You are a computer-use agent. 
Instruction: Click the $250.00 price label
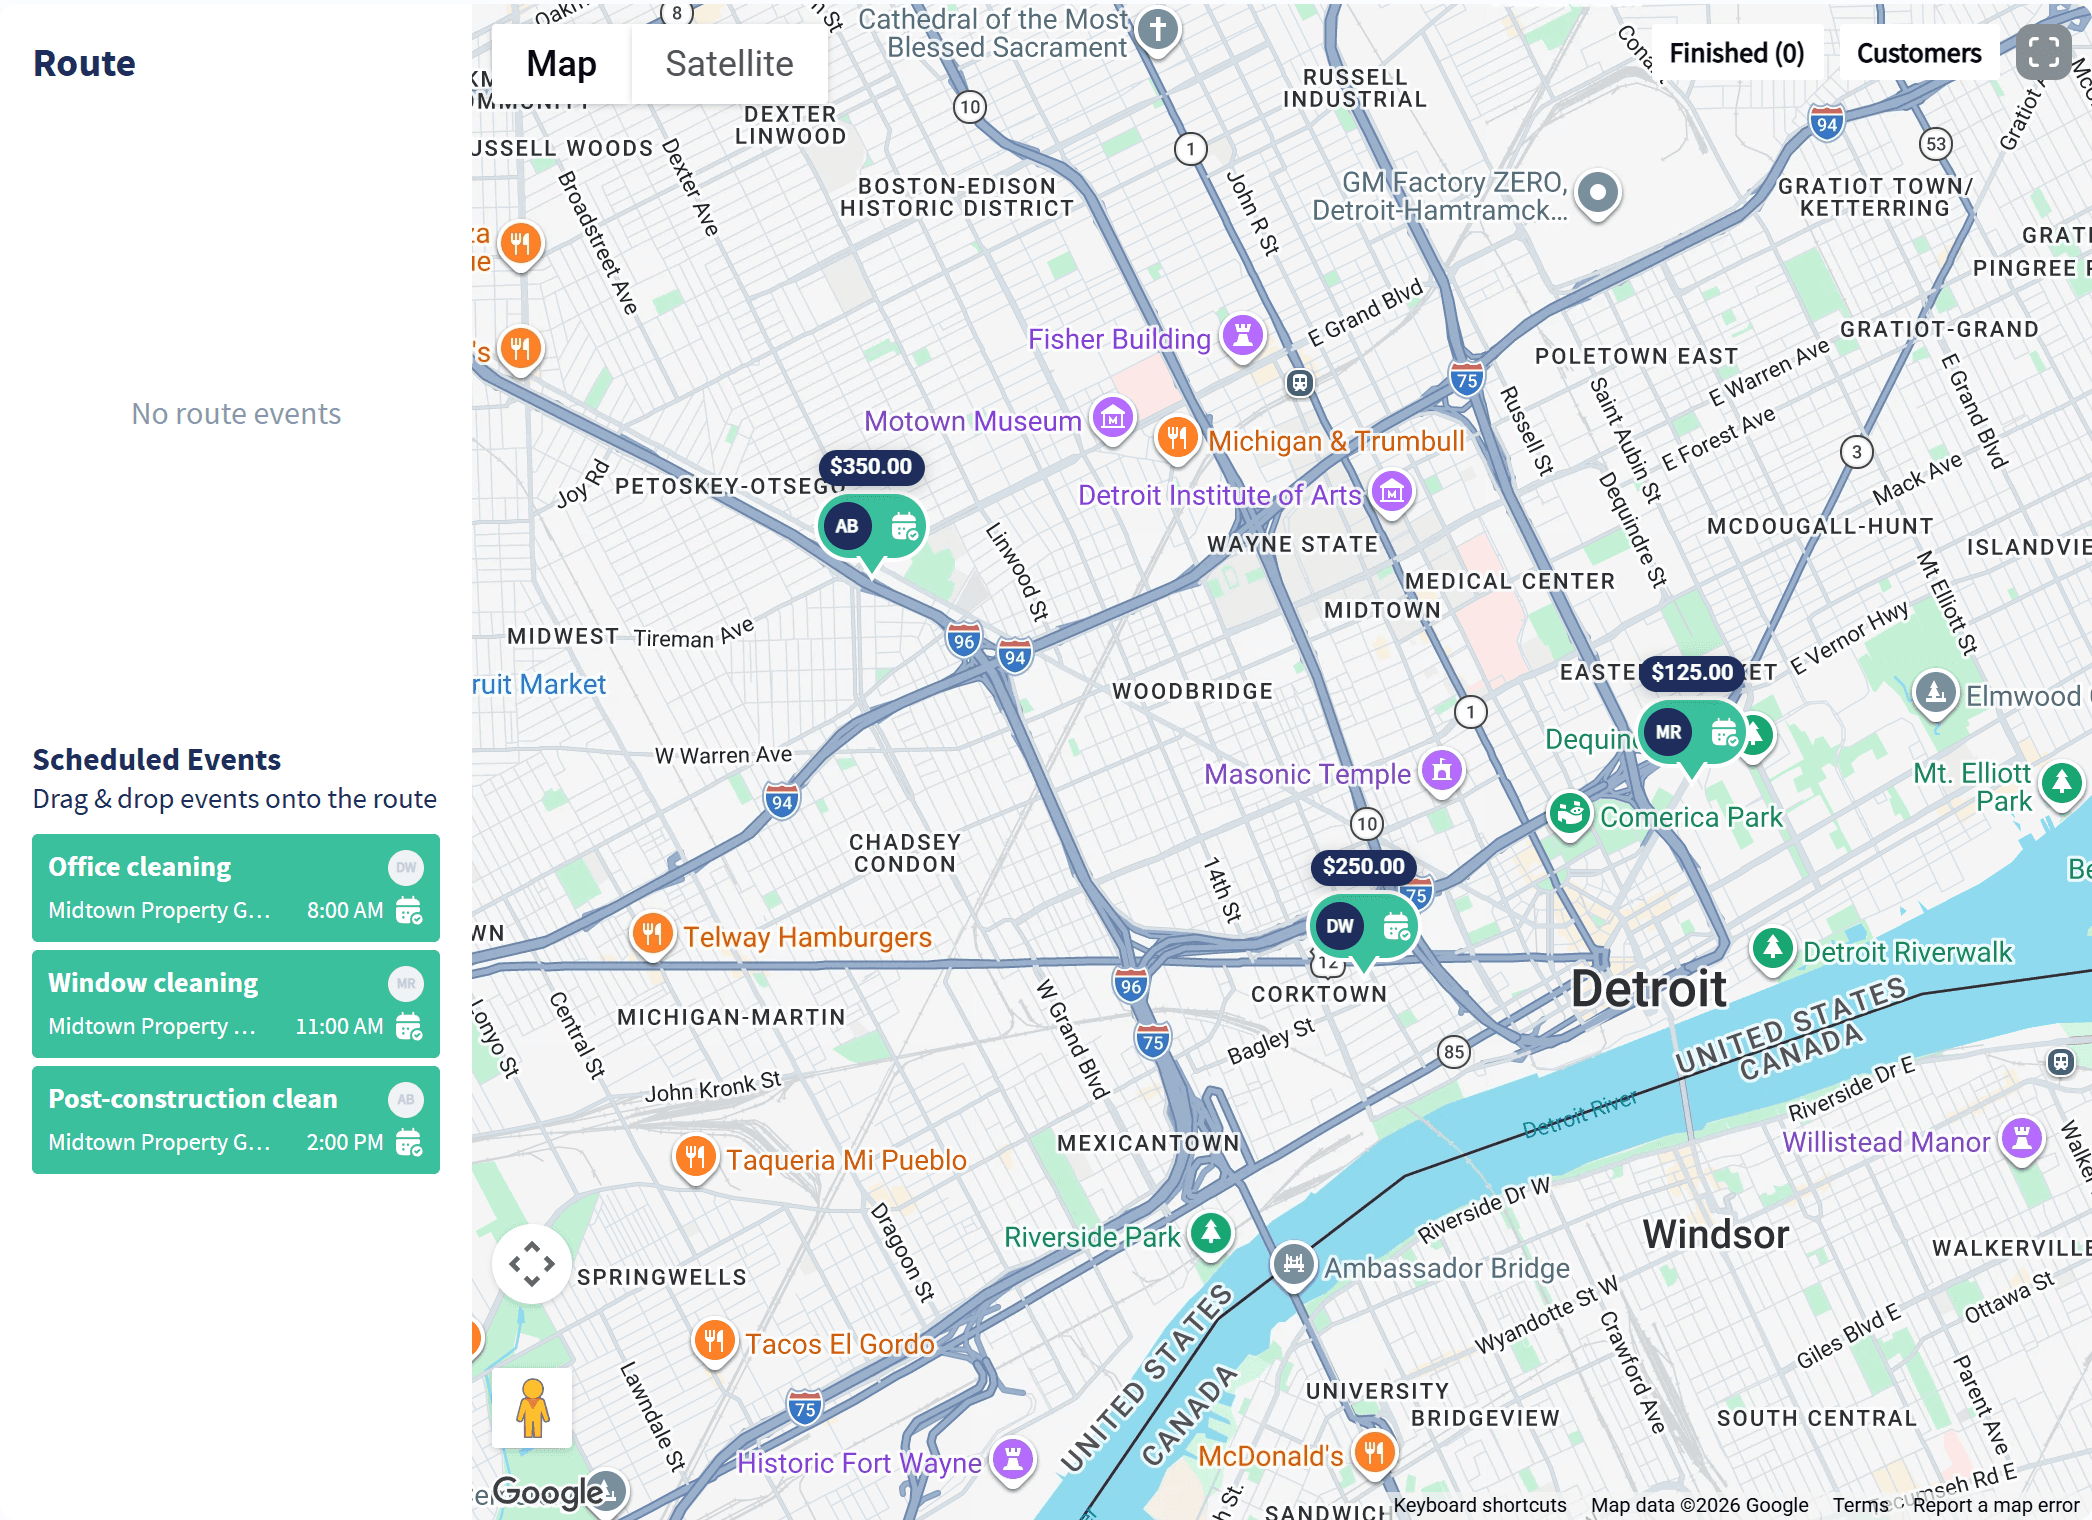1363,866
